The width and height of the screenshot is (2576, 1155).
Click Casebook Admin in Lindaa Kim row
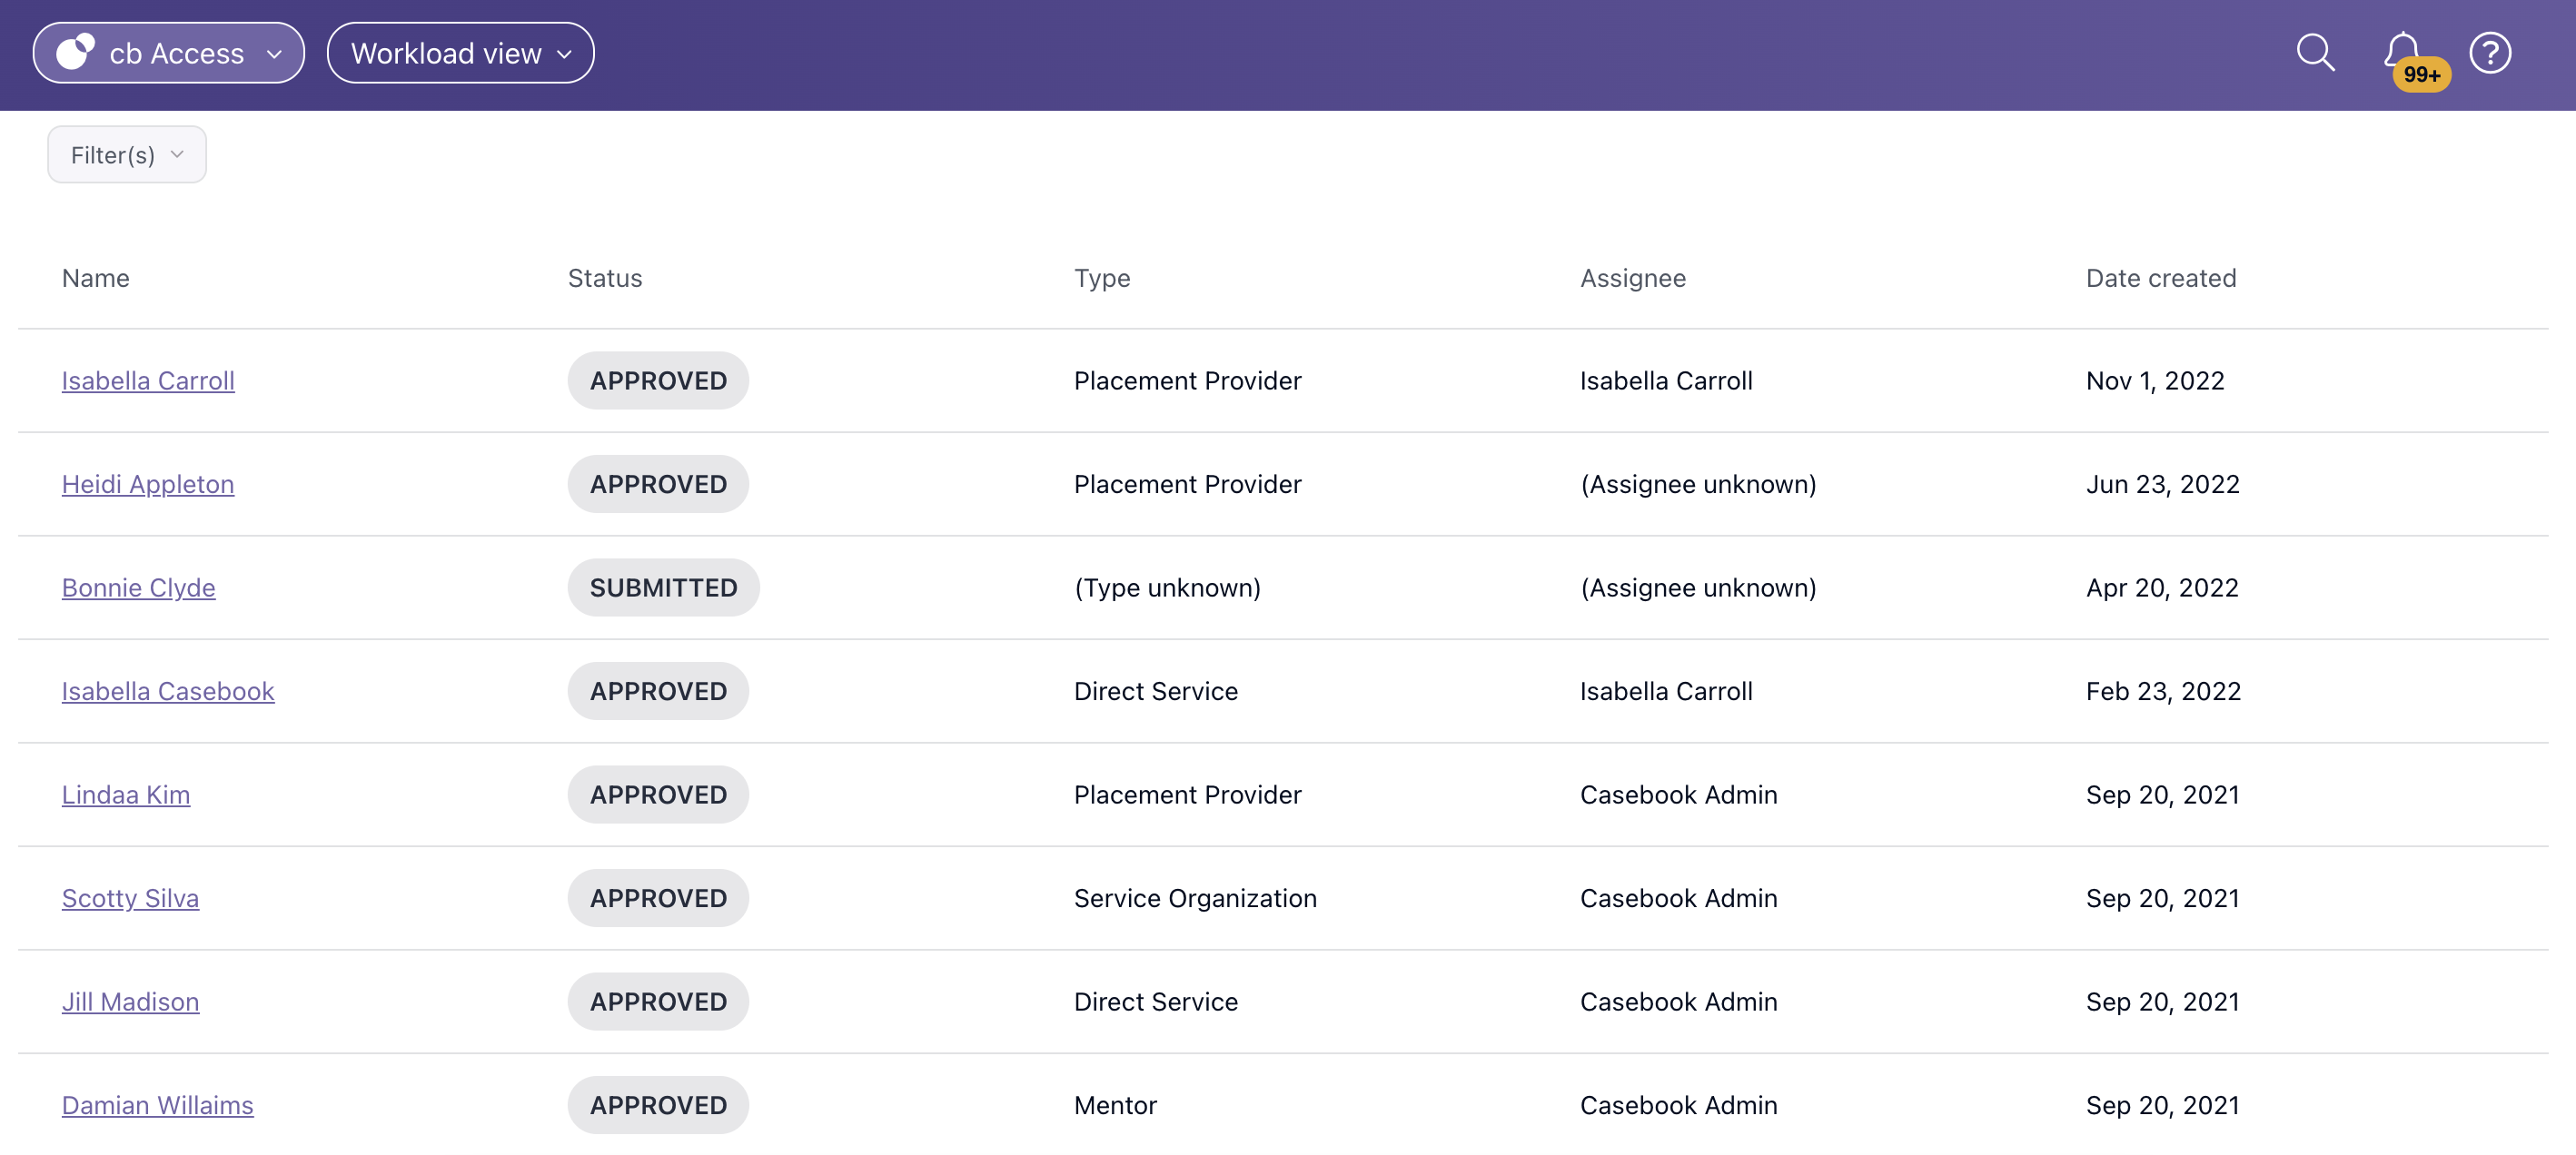coord(1679,795)
